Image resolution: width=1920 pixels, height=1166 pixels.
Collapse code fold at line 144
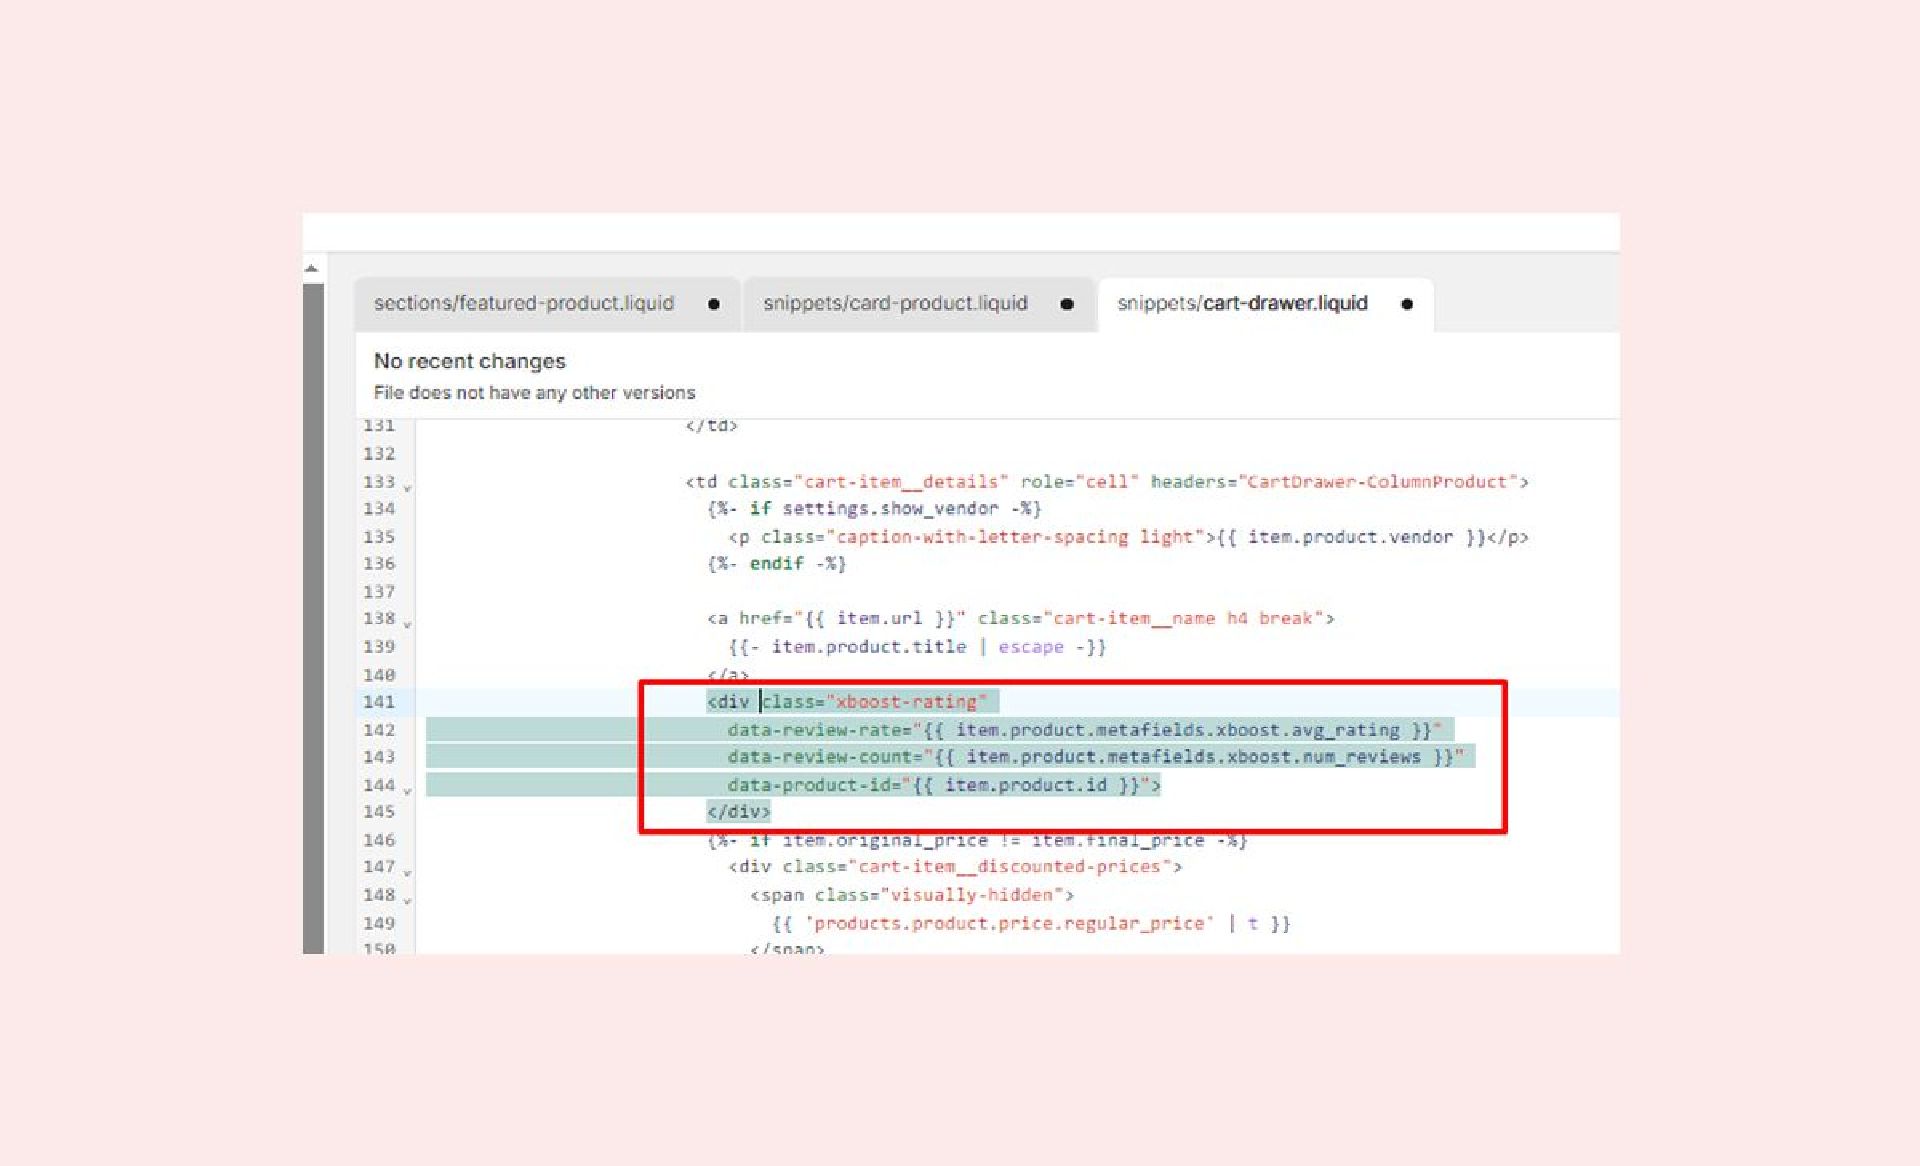click(407, 791)
